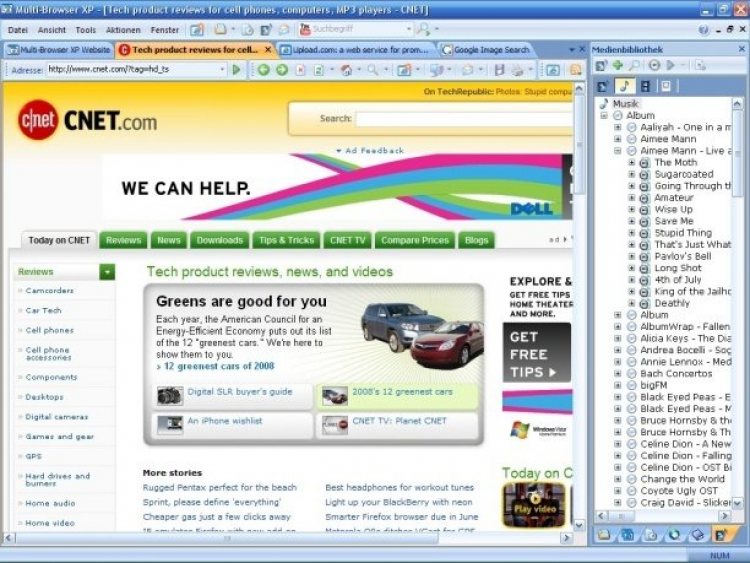750x563 pixels.
Task: Open the CNET Downloads tab
Action: coord(220,240)
